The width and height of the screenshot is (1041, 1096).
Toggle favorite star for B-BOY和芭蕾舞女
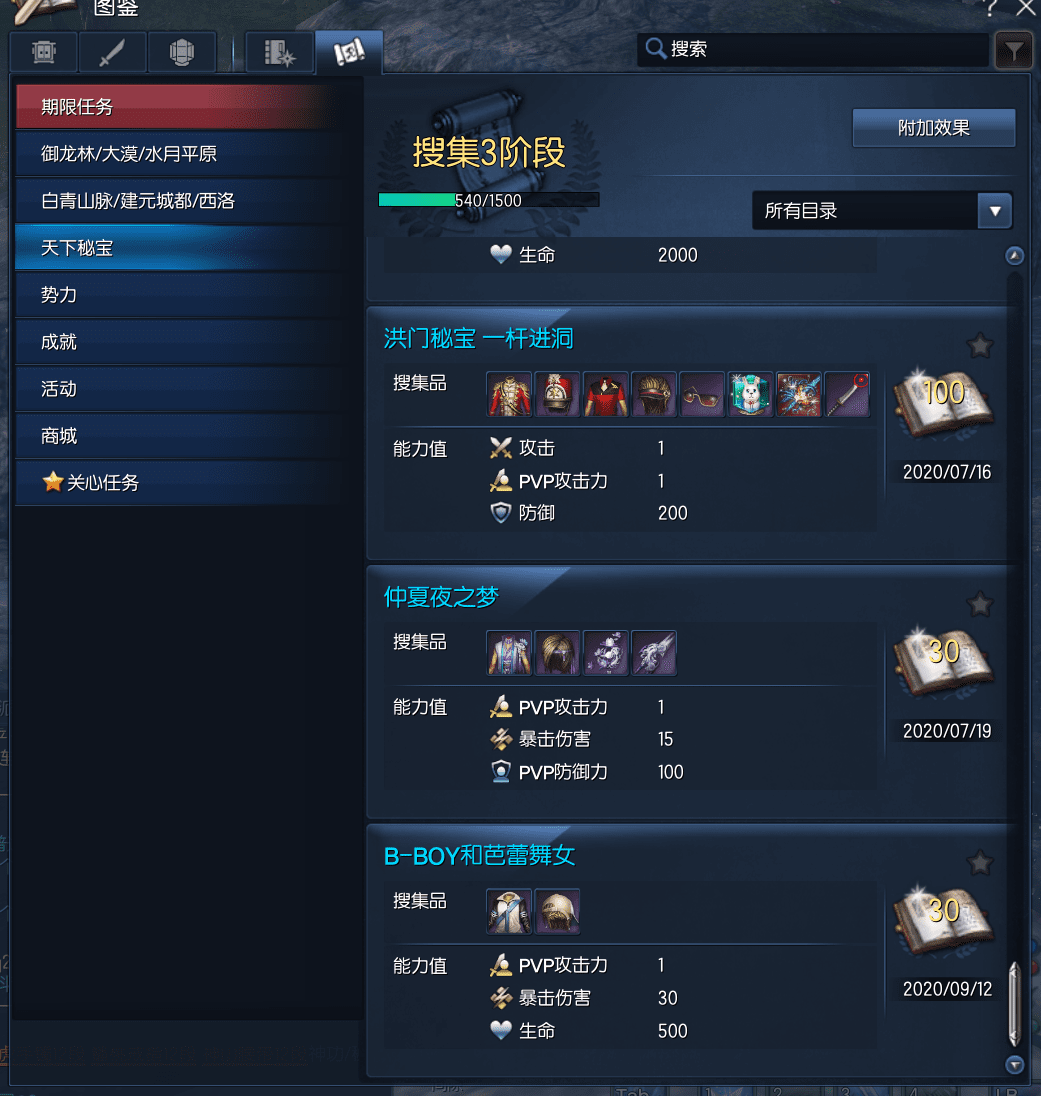coord(980,863)
